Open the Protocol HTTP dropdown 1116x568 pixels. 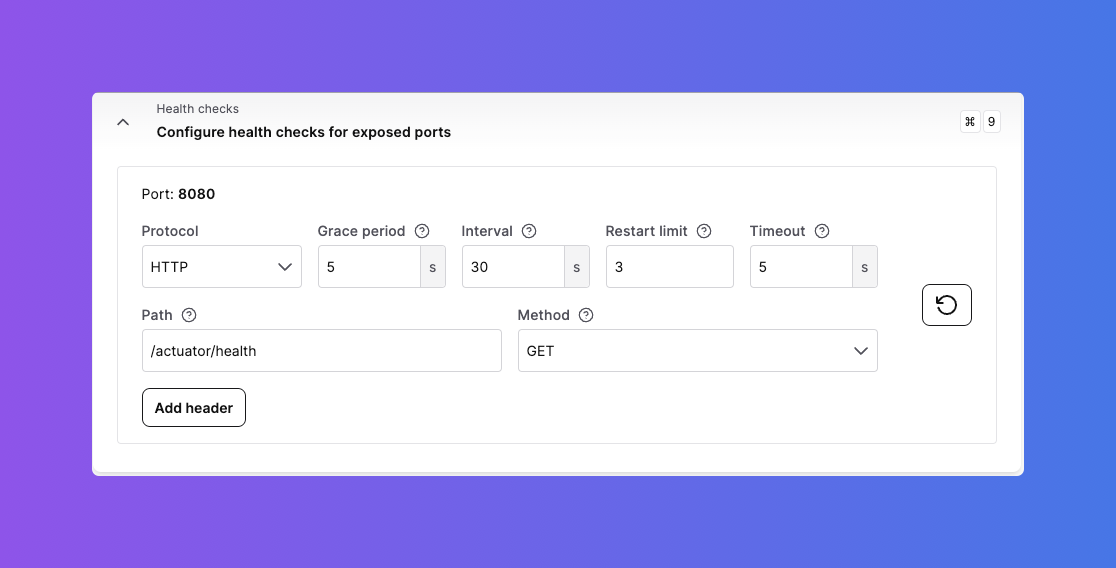(221, 267)
